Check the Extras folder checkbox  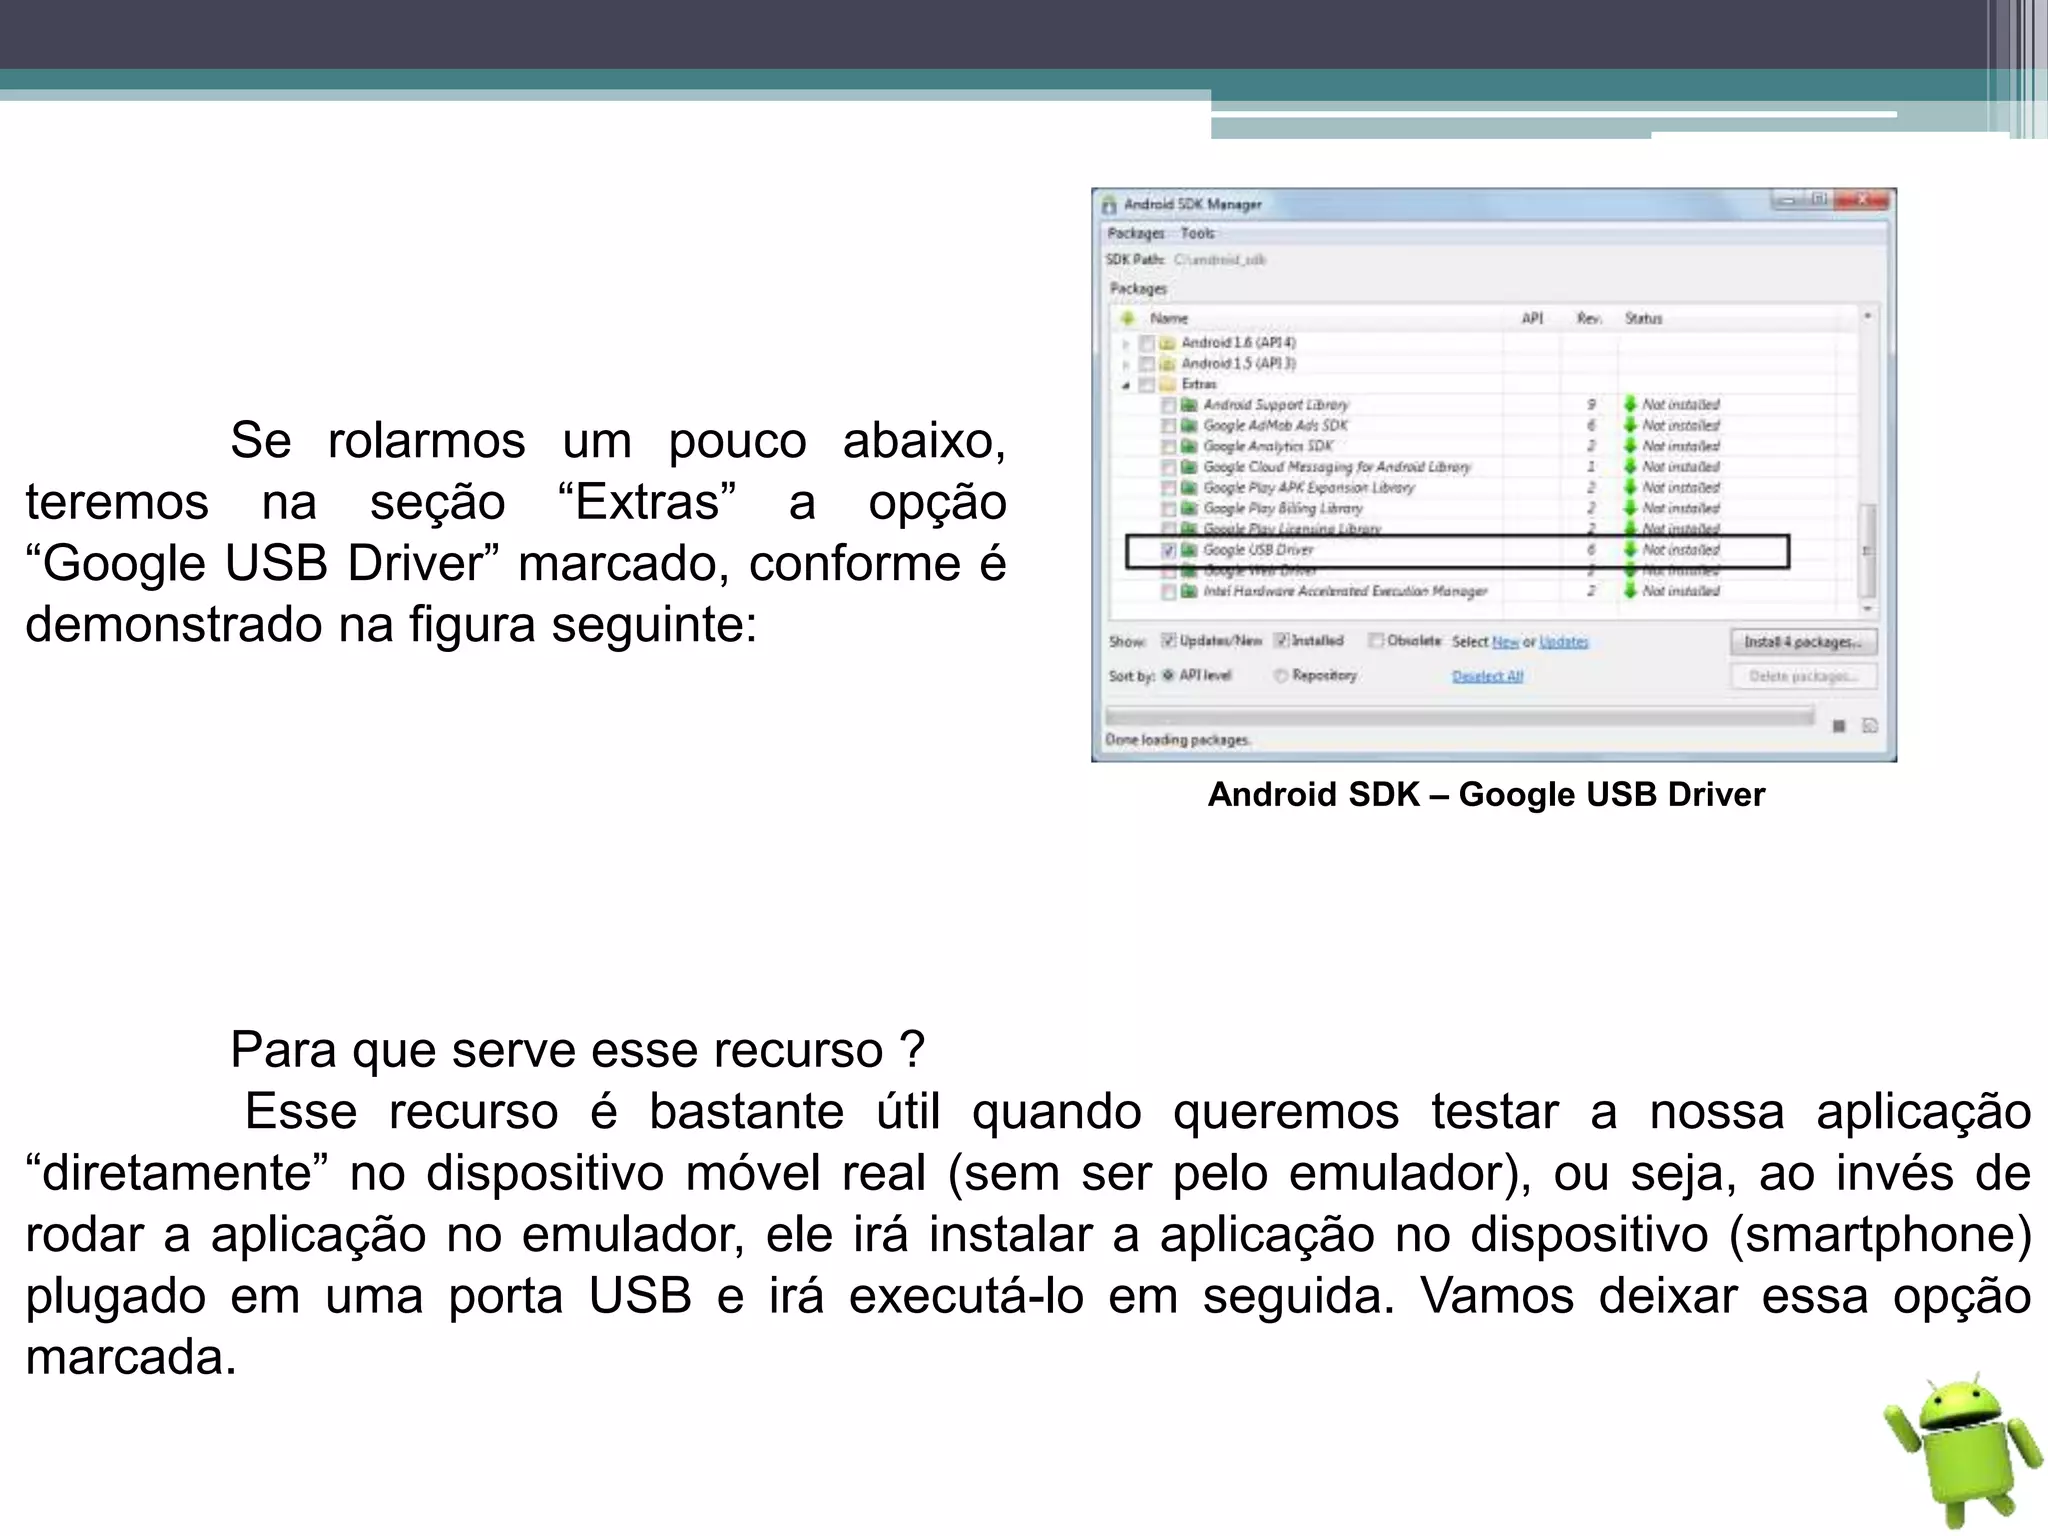tap(1147, 385)
